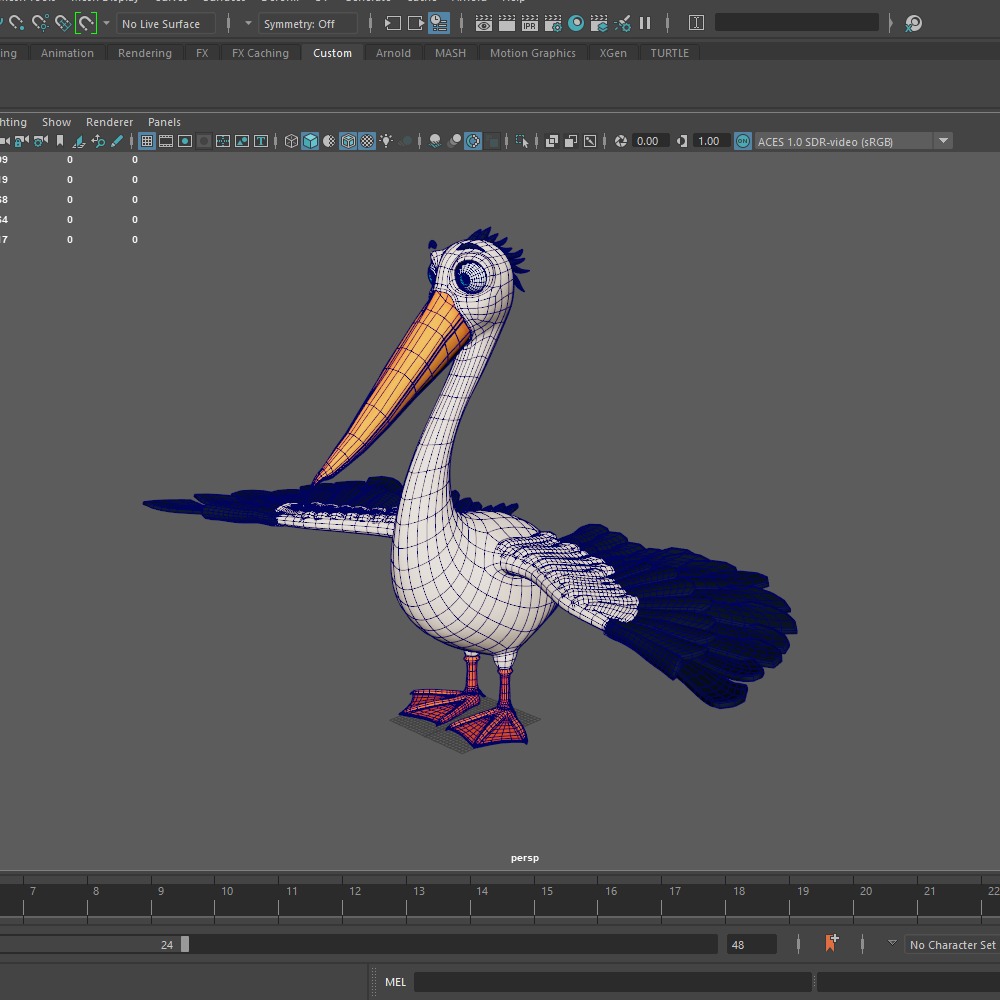Click the pause viewport update icon

[645, 24]
